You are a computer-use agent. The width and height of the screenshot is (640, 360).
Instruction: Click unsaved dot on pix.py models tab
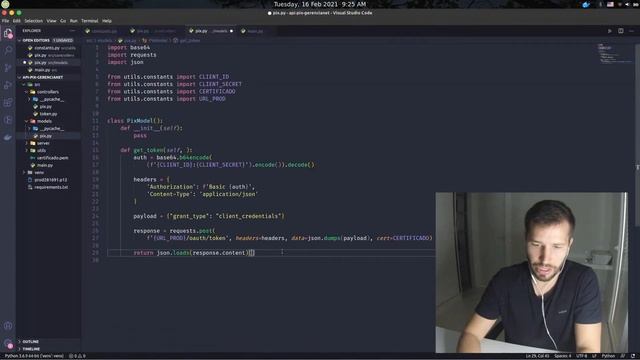tap(231, 31)
